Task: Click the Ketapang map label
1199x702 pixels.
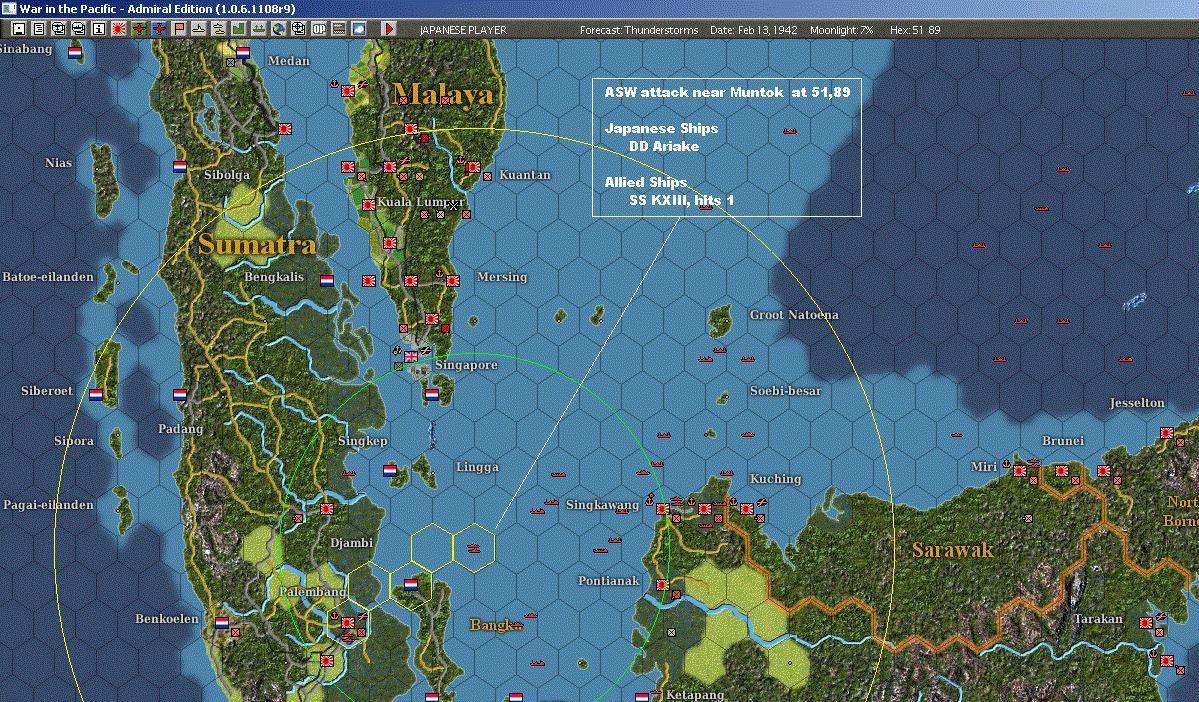Action: tap(695, 694)
